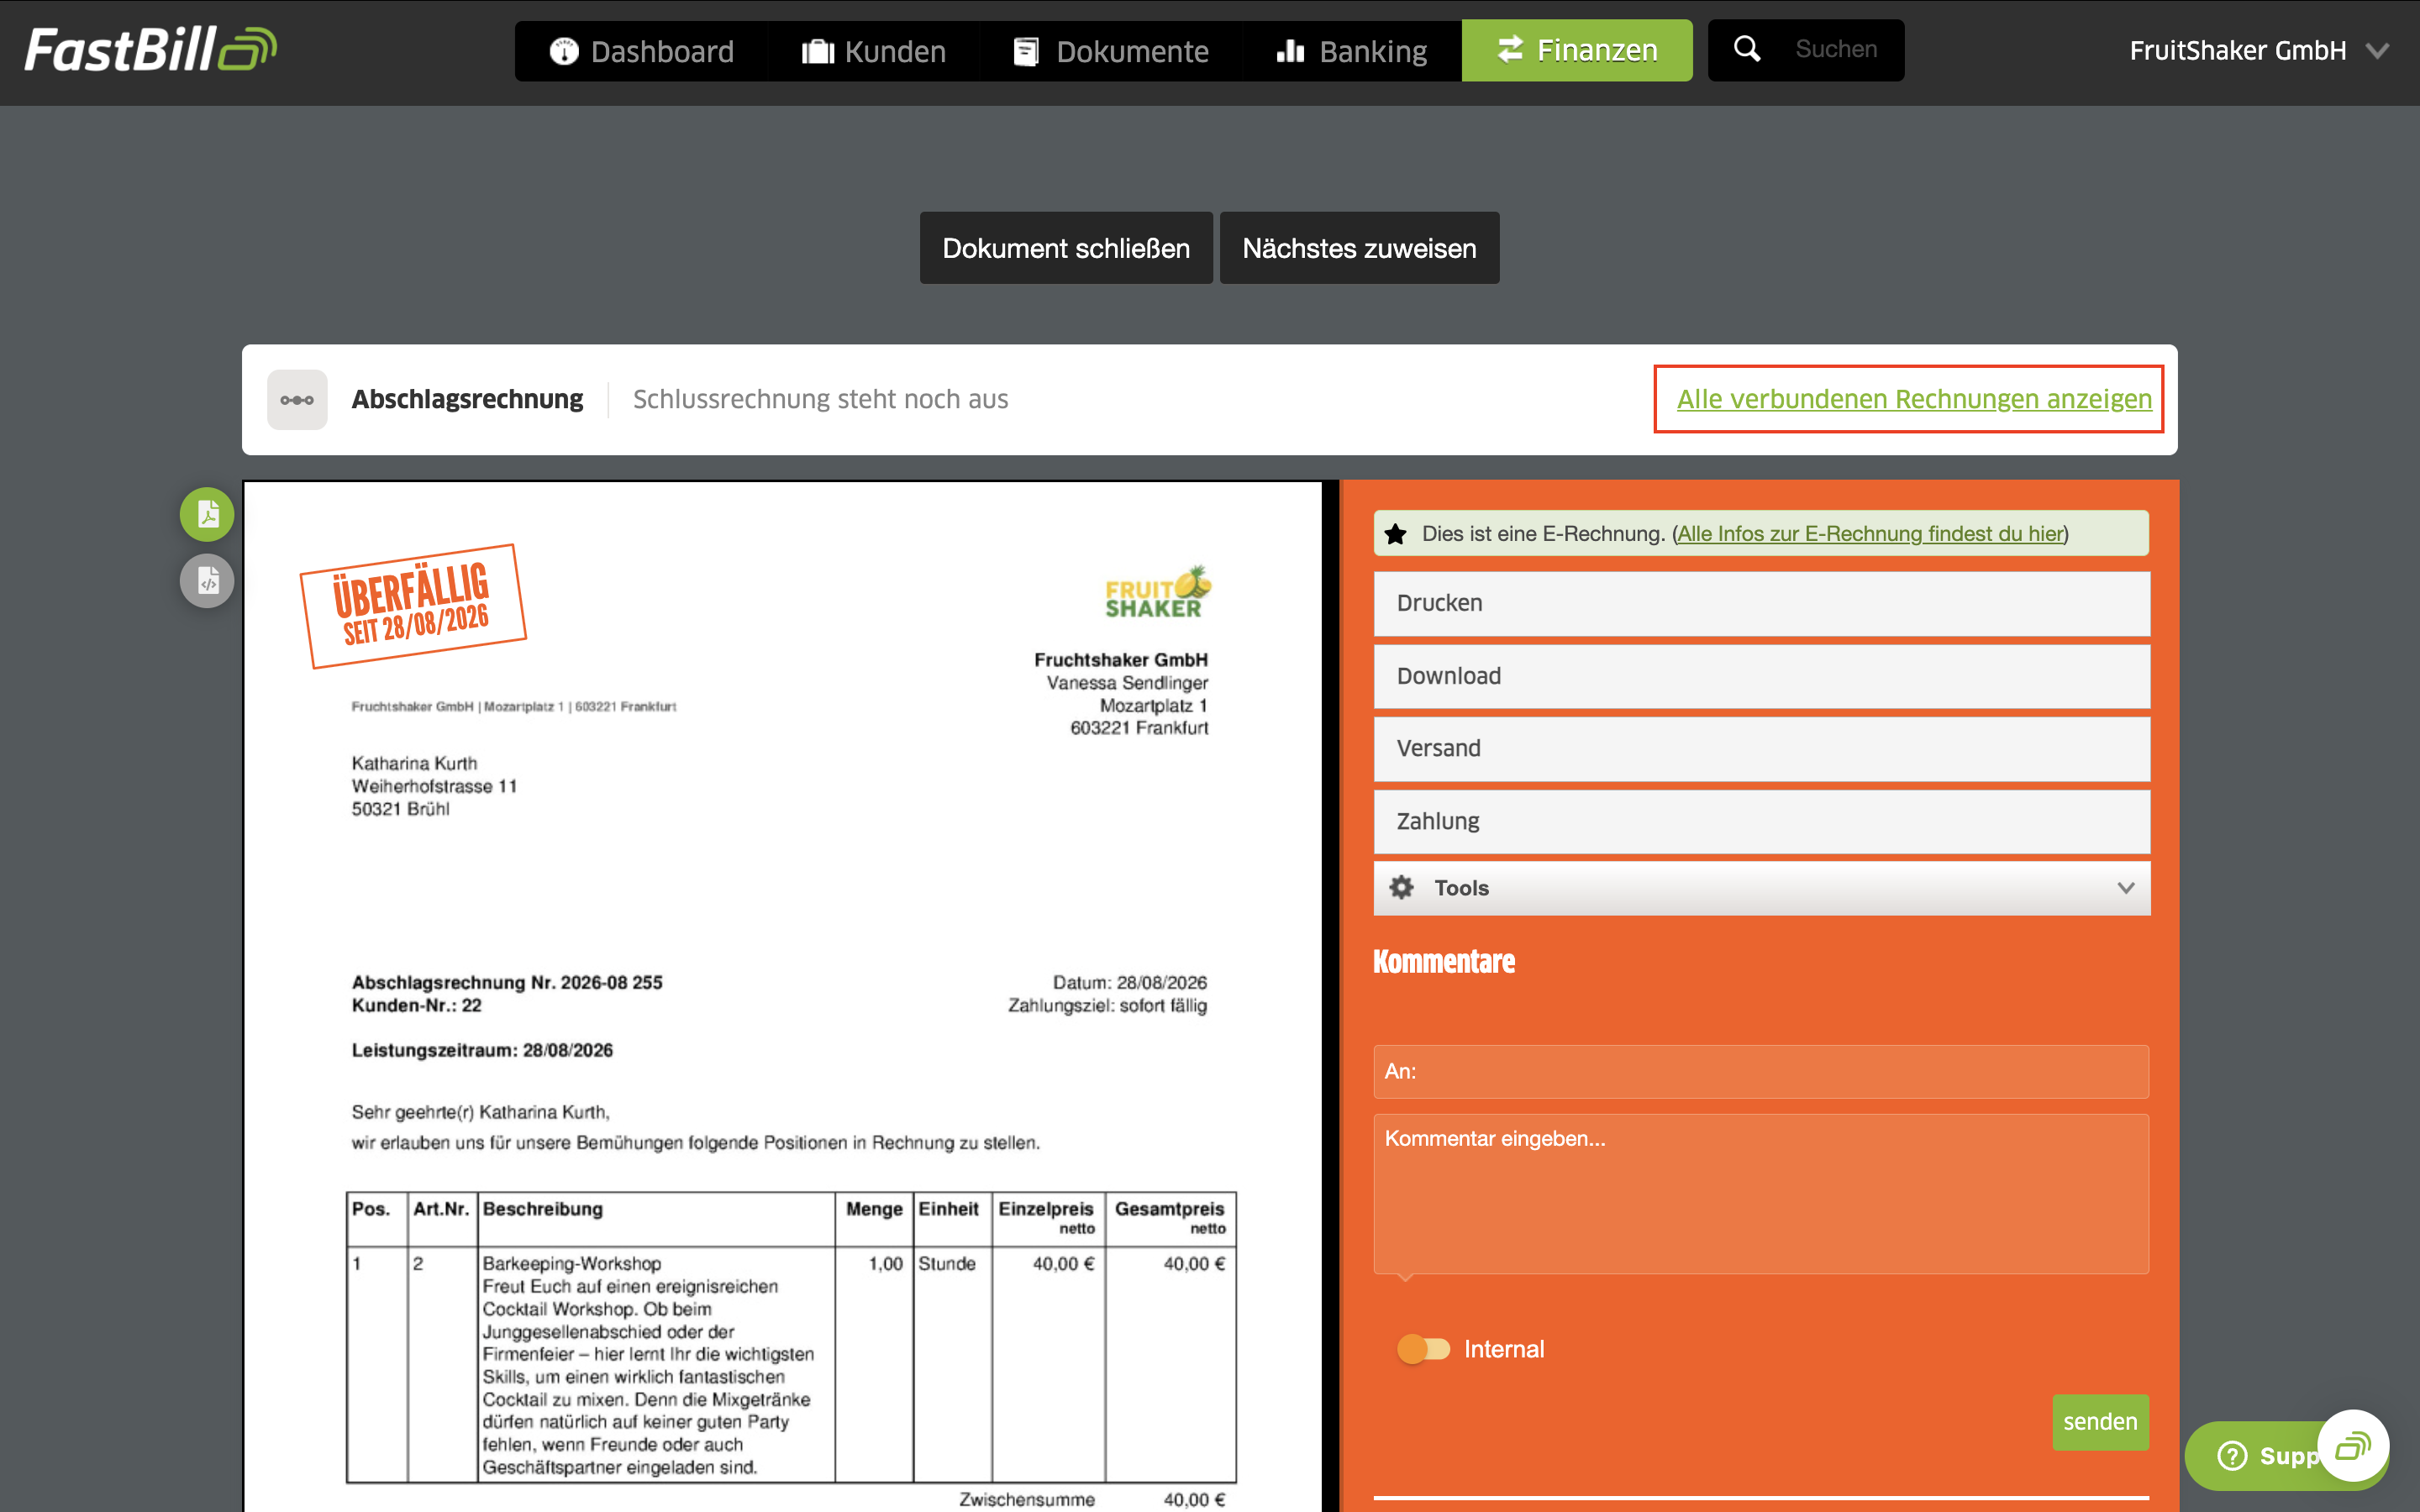Image resolution: width=2420 pixels, height=1512 pixels.
Task: Click 'Weiherhofstrasse 11' address line
Action: [x=434, y=786]
